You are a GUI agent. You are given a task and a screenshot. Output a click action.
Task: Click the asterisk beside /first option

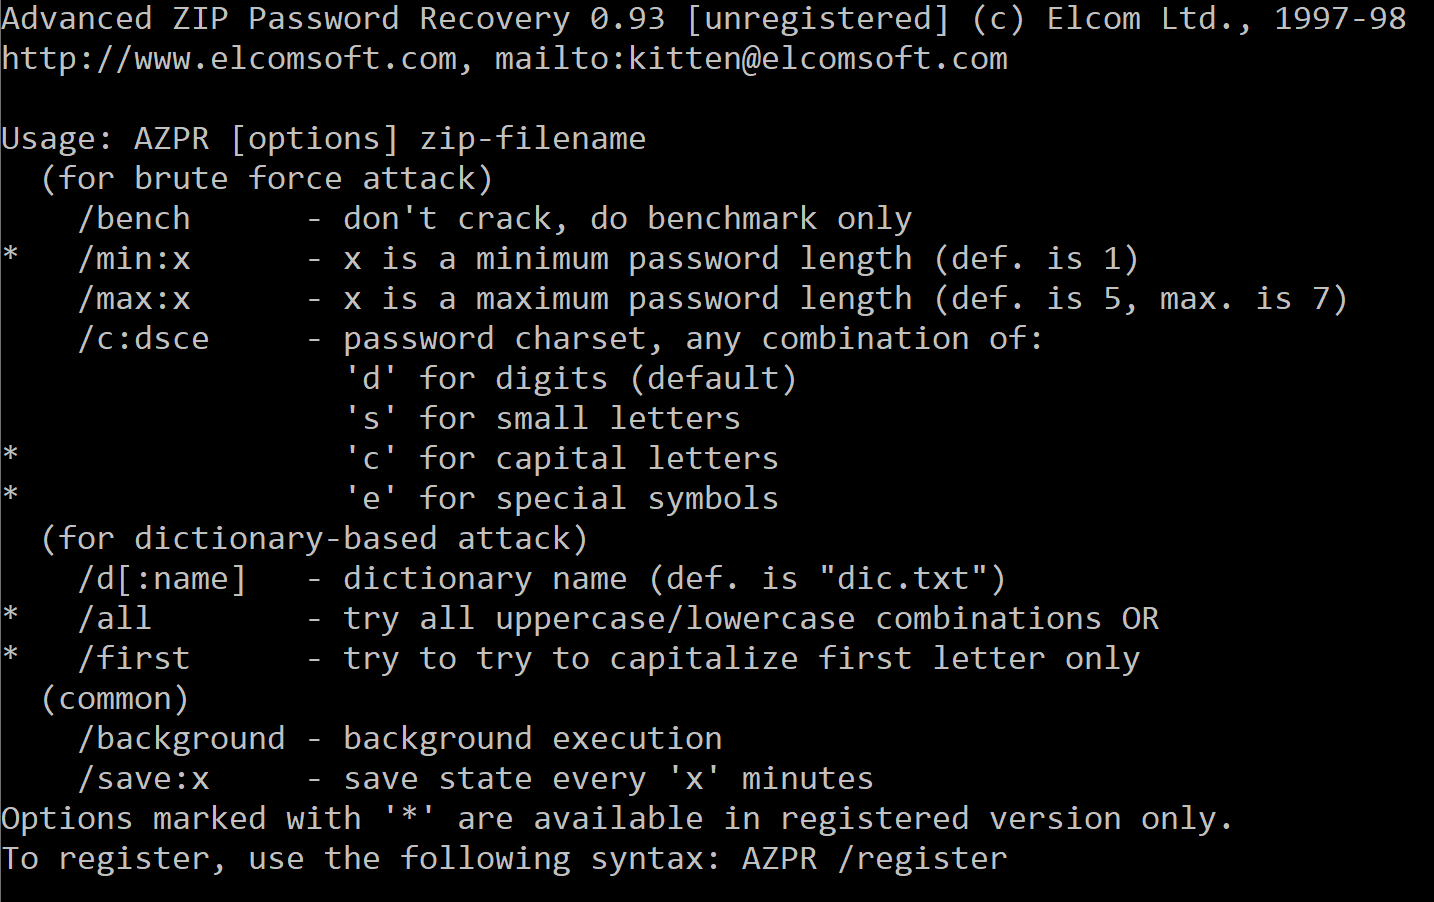(10, 655)
